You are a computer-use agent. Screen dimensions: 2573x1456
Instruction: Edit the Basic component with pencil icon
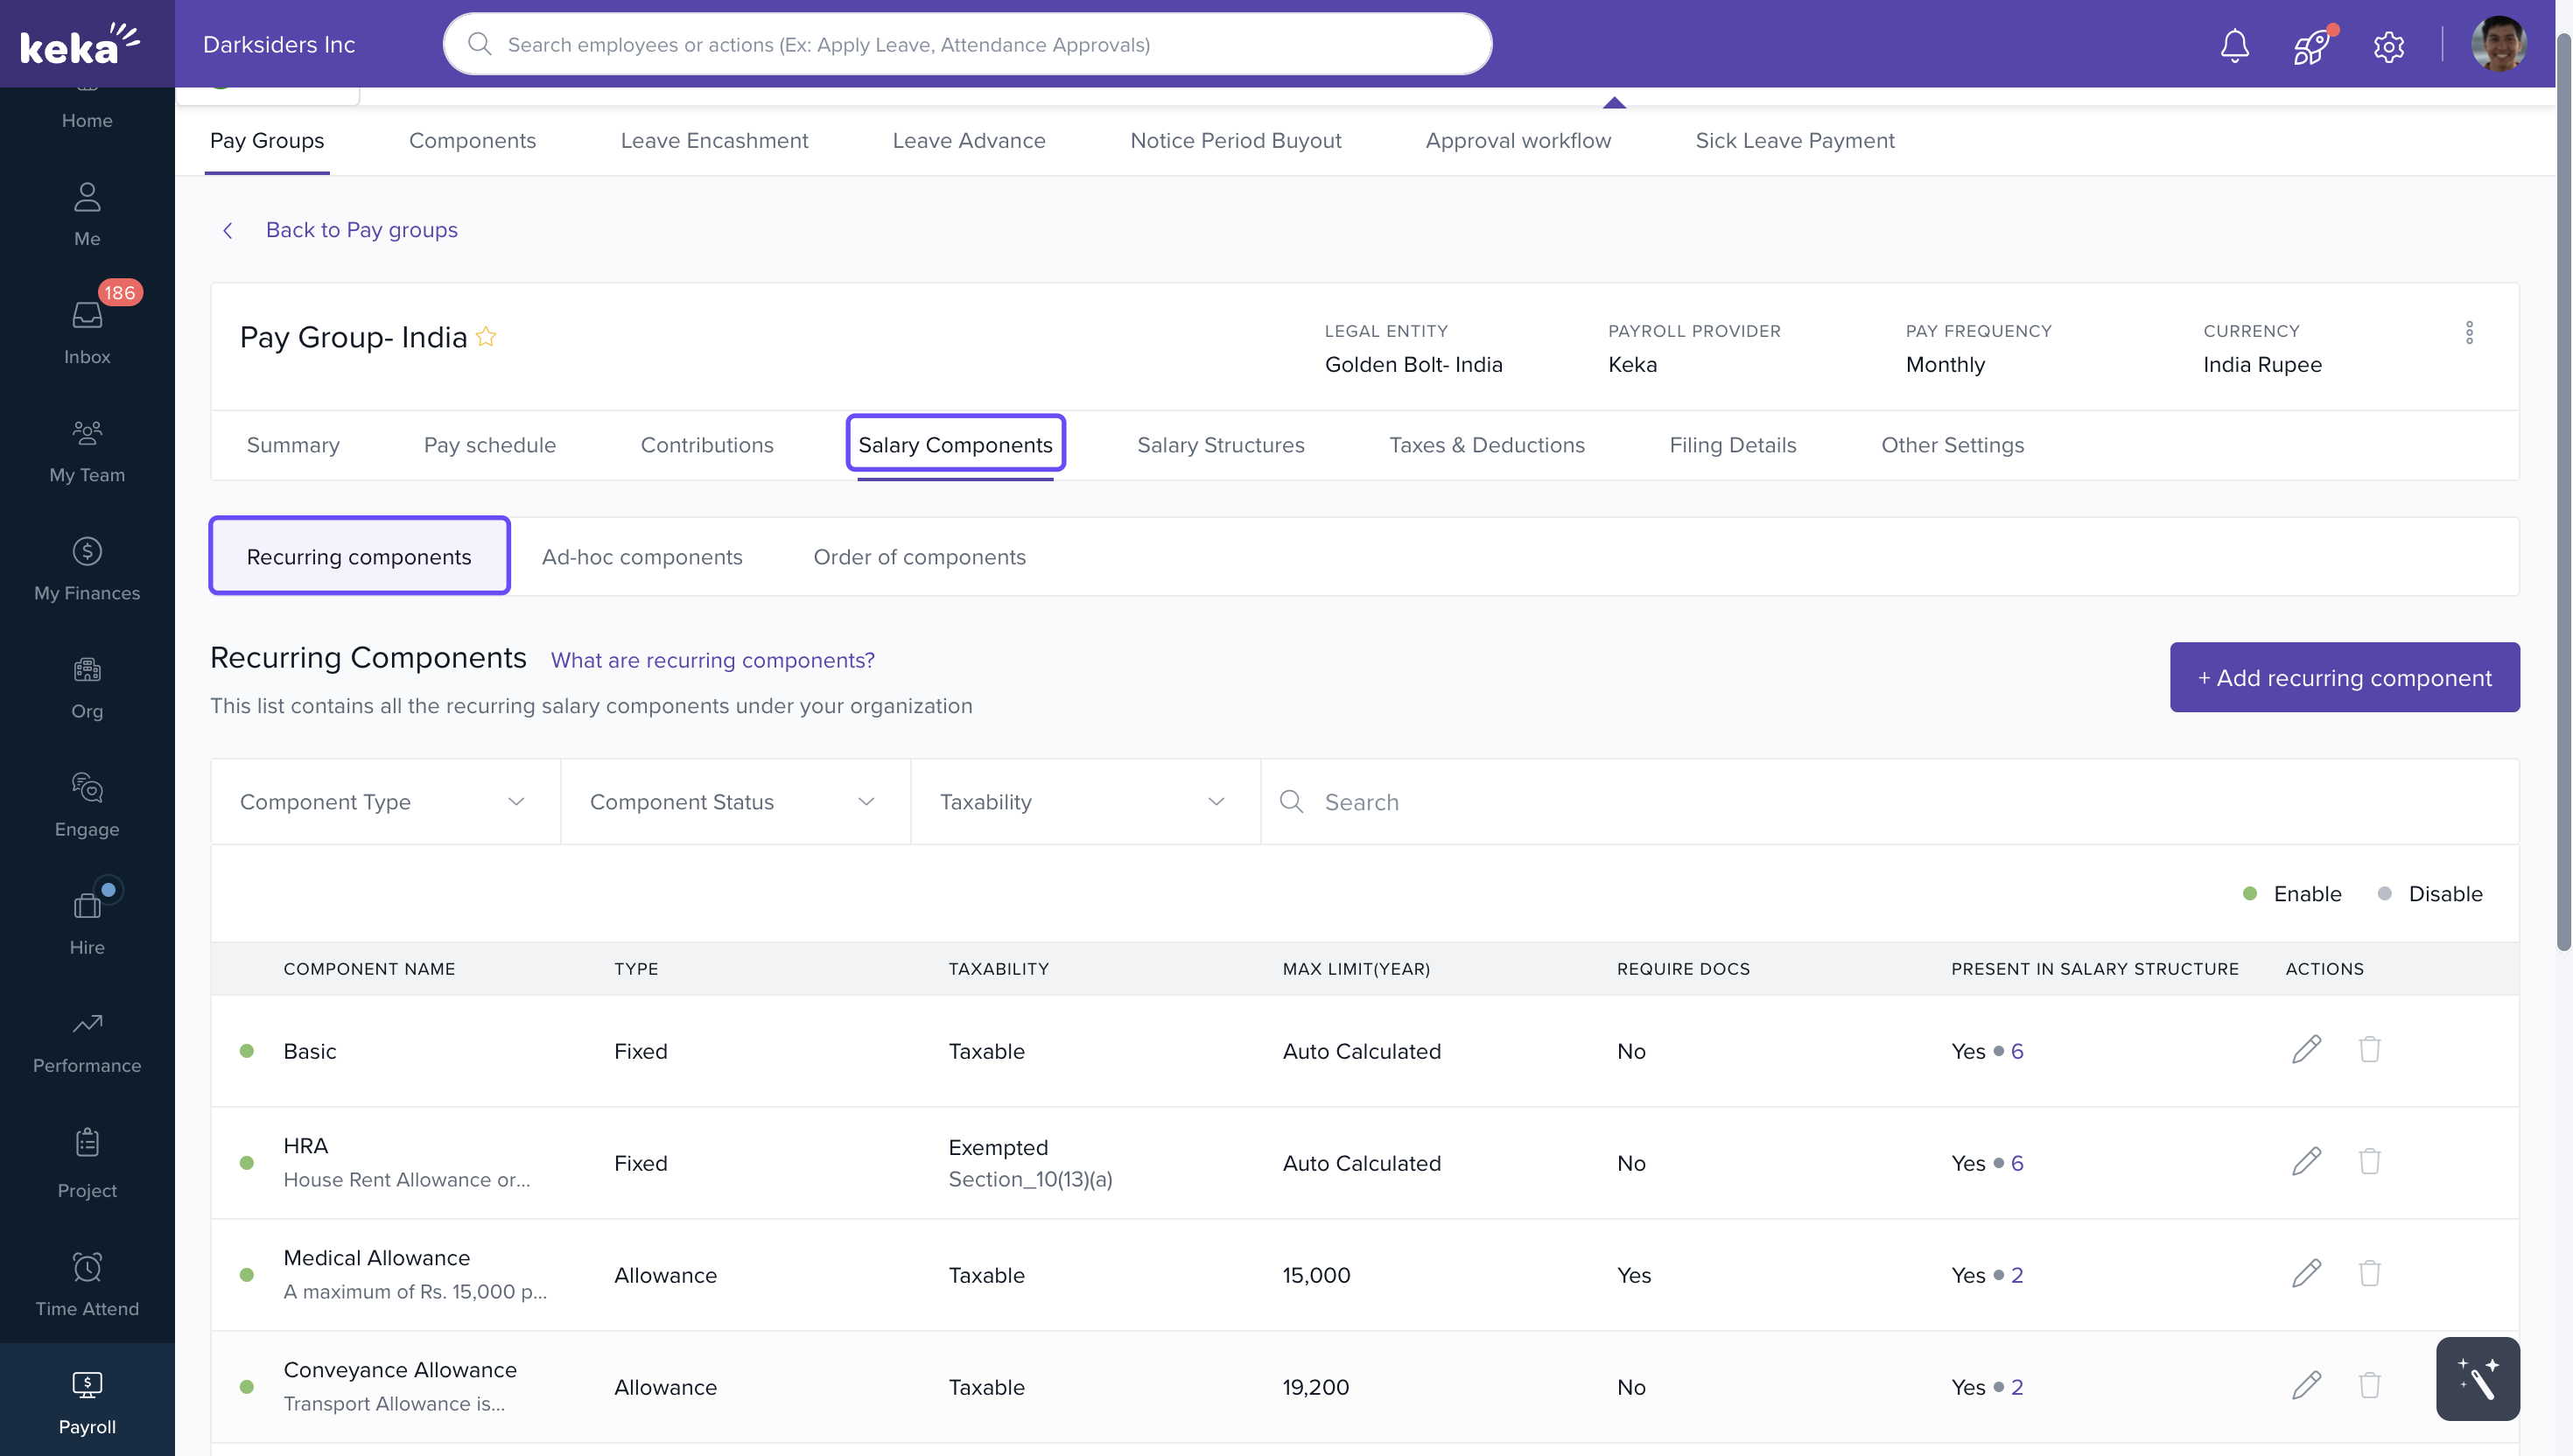pyautogui.click(x=2306, y=1049)
